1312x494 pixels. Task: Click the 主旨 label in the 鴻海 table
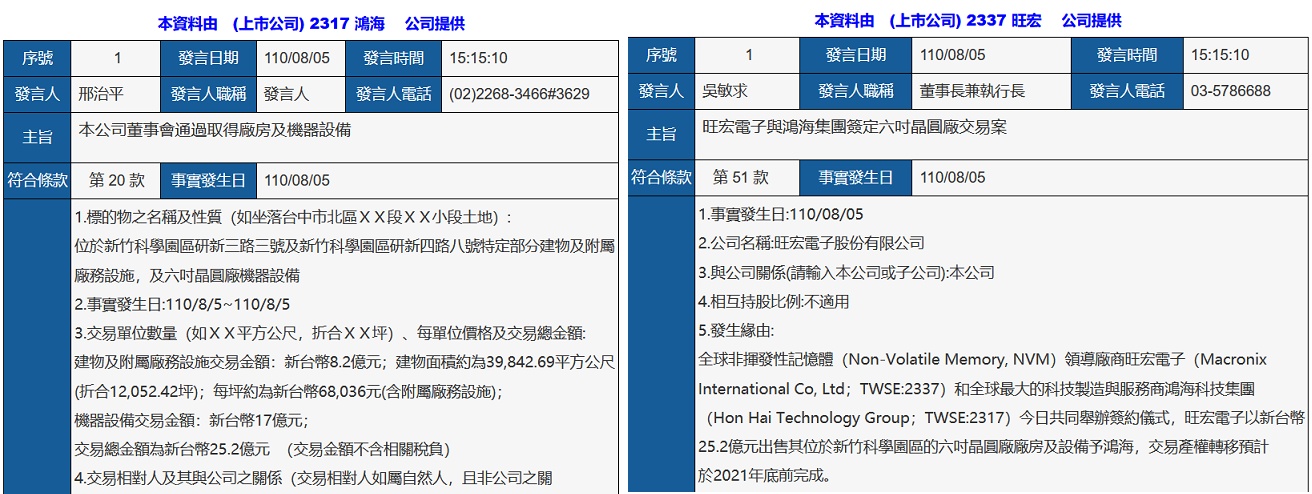coord(37,137)
